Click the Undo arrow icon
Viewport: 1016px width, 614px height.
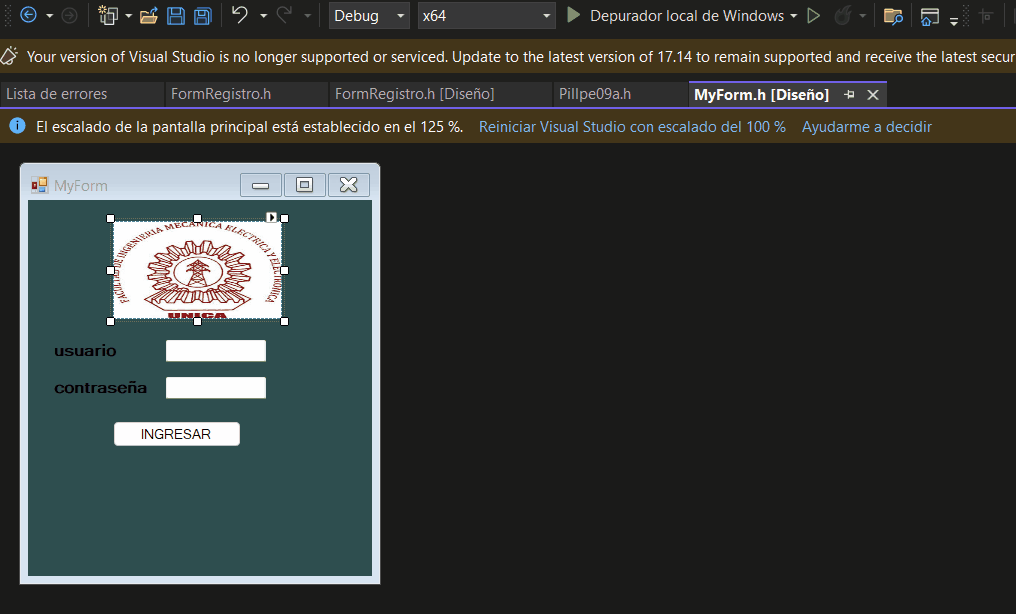pyautogui.click(x=240, y=15)
